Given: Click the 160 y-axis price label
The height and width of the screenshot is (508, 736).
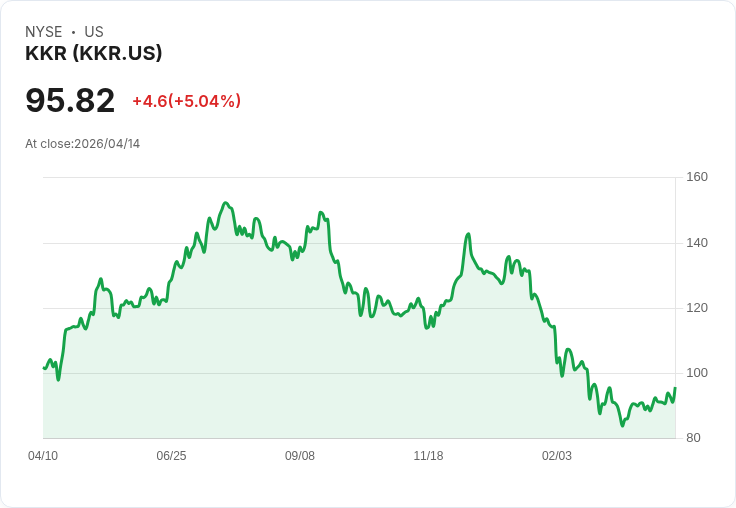Looking at the screenshot, I should [697, 177].
